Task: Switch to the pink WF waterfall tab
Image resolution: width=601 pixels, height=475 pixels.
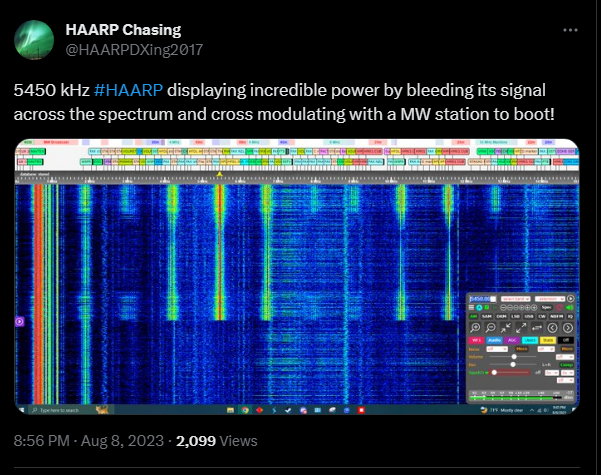Action: [x=476, y=340]
